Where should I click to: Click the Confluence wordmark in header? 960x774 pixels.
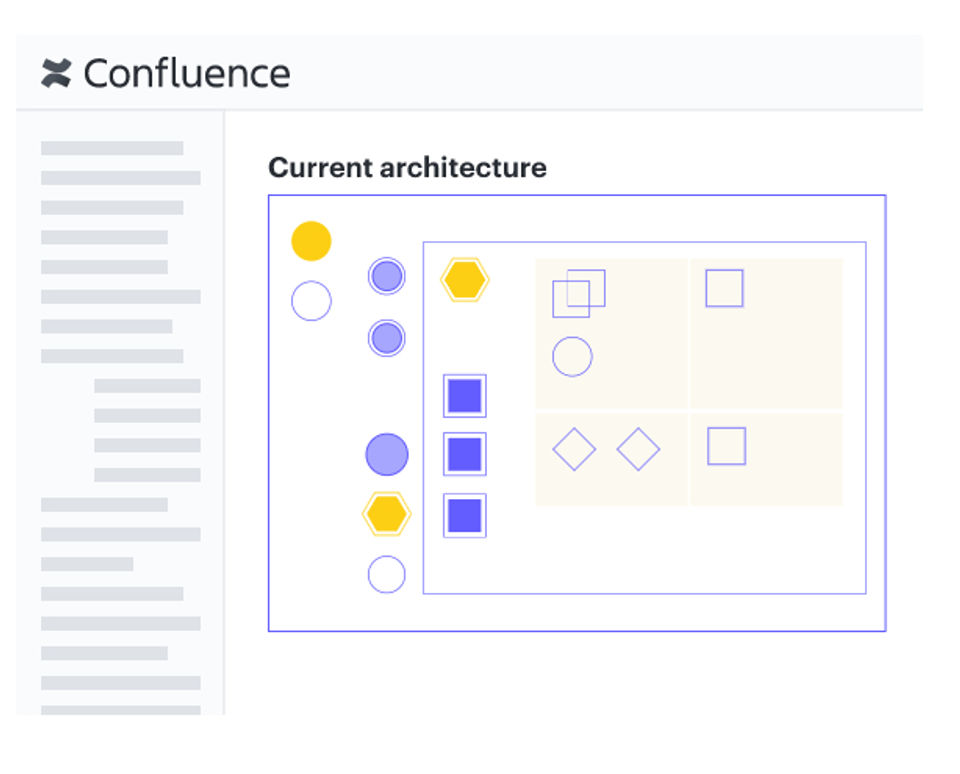[x=187, y=73]
